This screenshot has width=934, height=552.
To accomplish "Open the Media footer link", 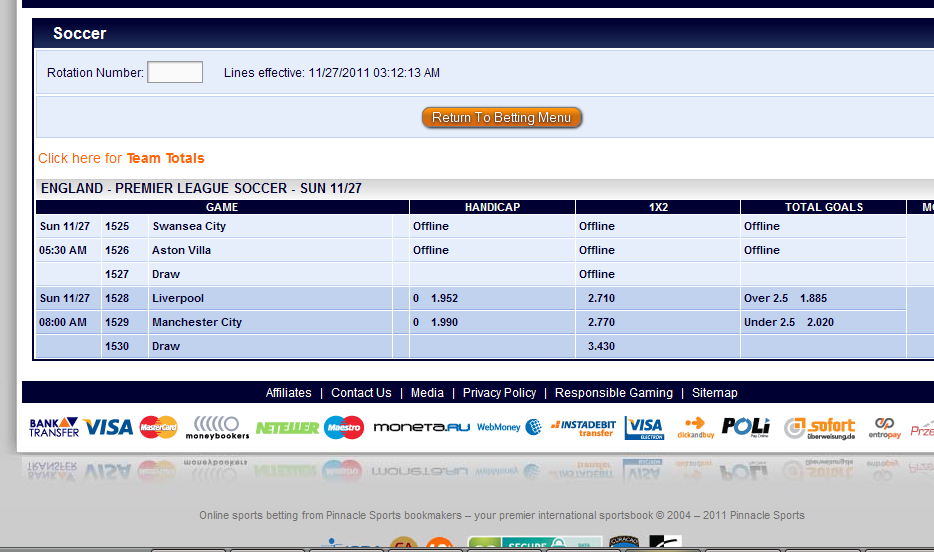I will click(x=427, y=393).
